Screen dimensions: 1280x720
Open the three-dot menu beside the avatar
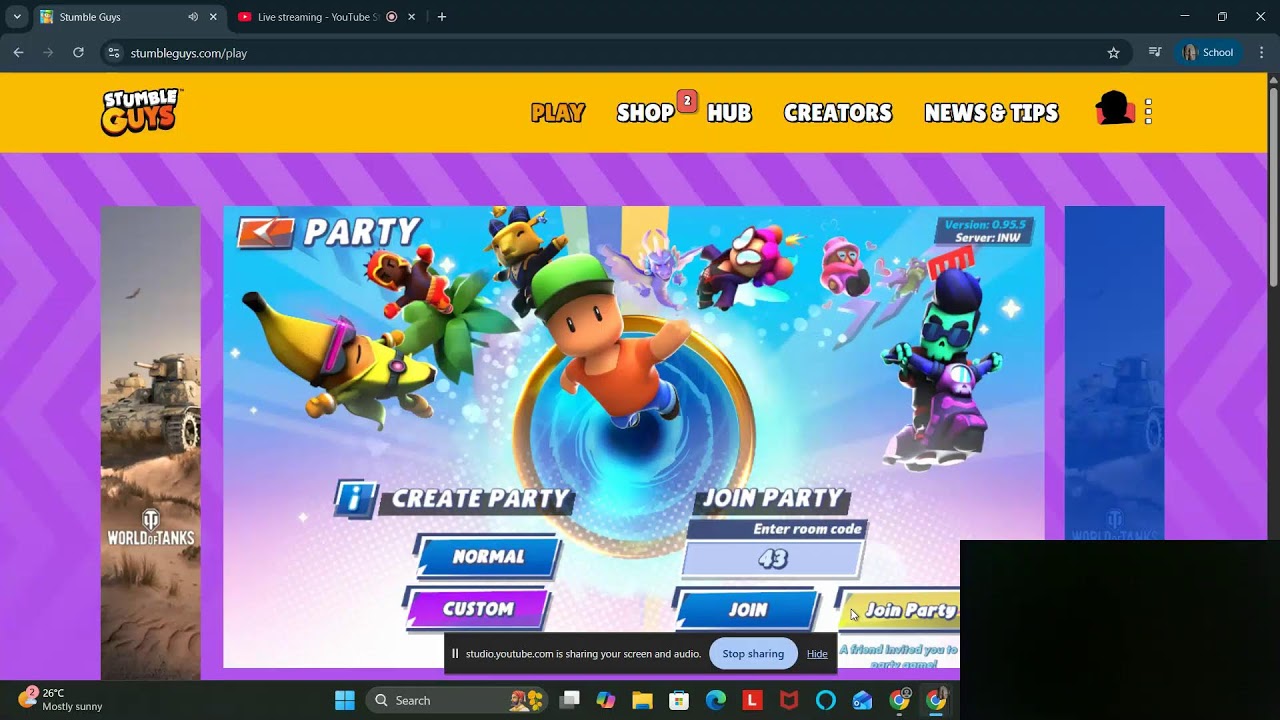pyautogui.click(x=1148, y=111)
